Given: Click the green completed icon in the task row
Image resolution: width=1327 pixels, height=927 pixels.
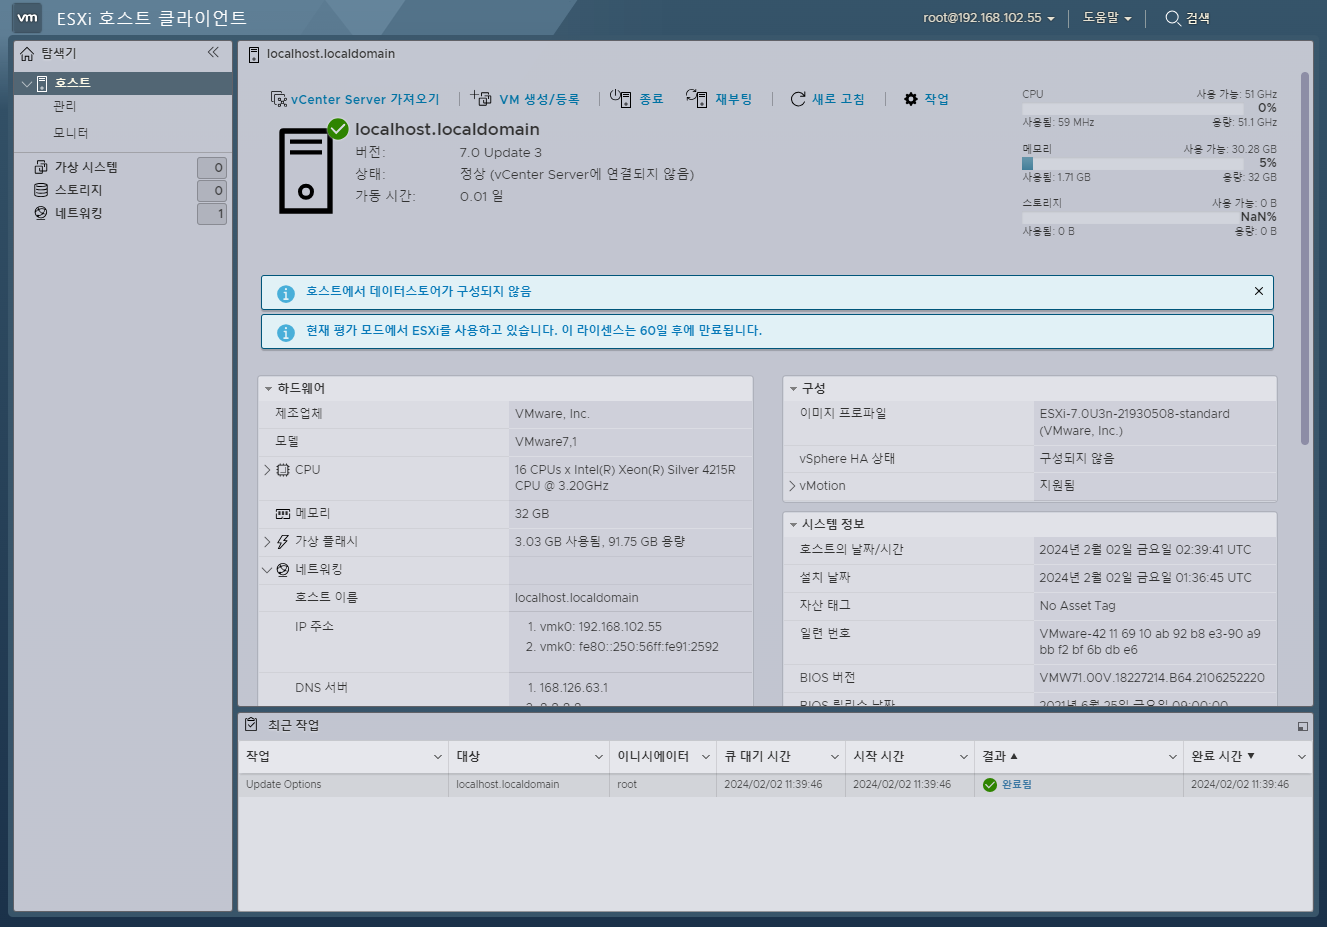Looking at the screenshot, I should point(990,785).
